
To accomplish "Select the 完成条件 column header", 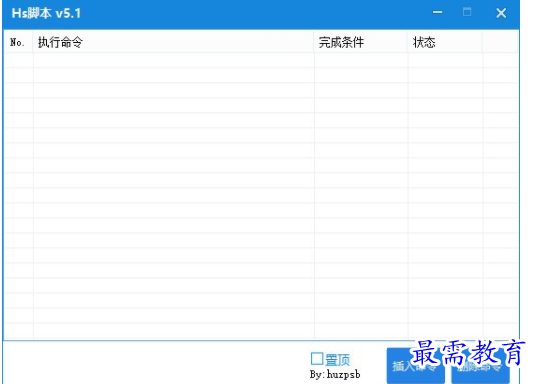I will pyautogui.click(x=361, y=42).
